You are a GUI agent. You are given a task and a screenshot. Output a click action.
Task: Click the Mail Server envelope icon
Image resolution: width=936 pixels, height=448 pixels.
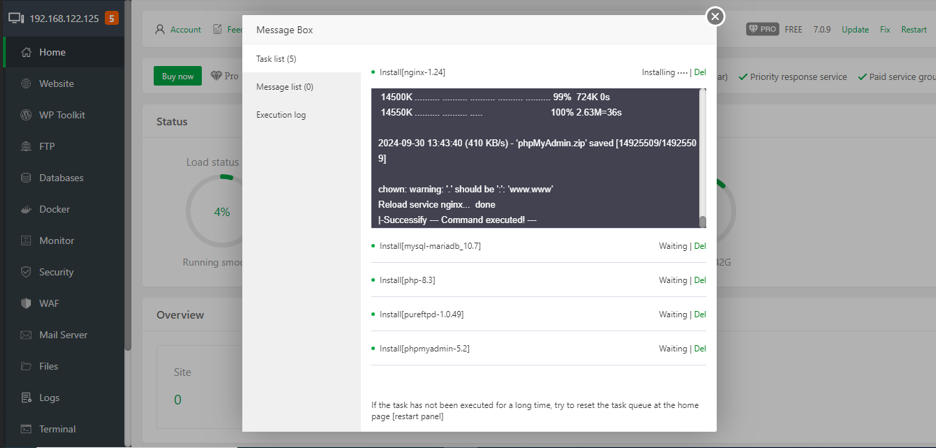[26, 335]
